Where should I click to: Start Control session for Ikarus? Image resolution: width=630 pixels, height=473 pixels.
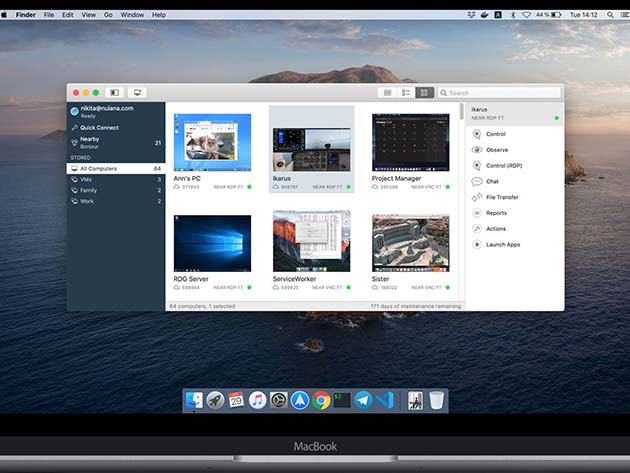click(495, 134)
